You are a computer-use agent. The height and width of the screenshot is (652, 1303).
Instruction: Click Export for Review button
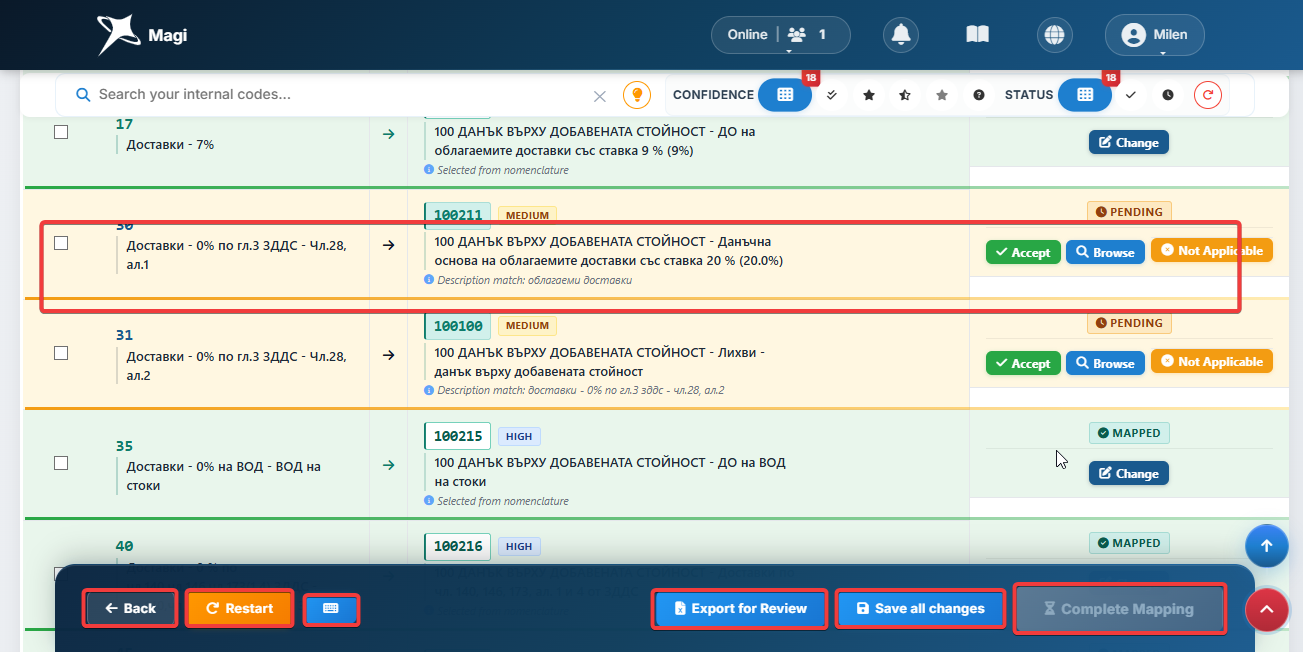[x=740, y=608]
